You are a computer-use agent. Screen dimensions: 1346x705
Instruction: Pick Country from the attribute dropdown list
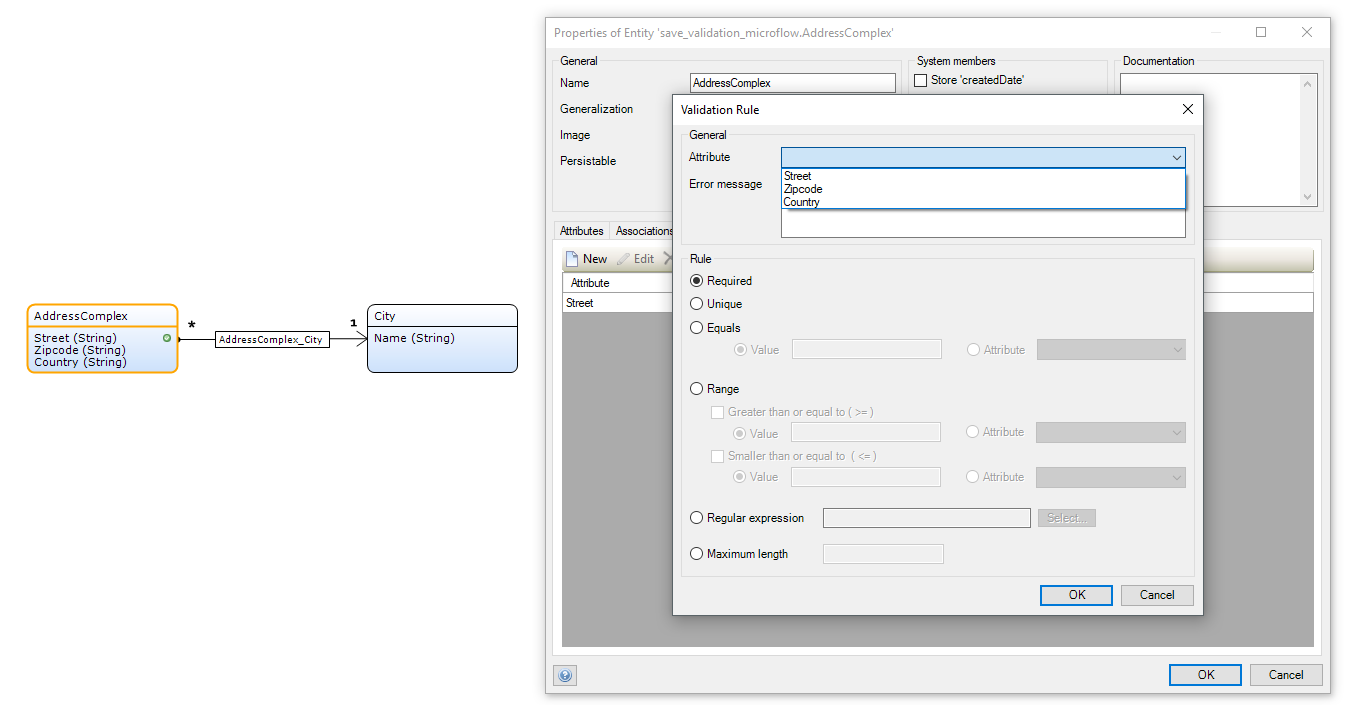pos(801,202)
